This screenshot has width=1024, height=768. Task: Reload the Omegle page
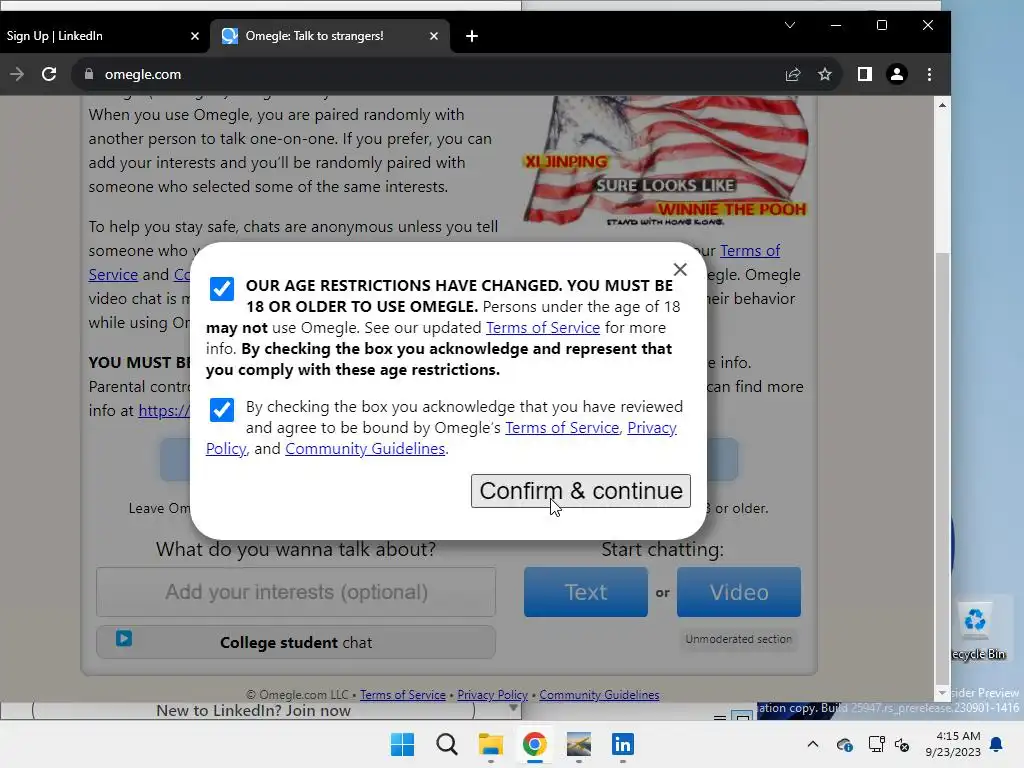tap(49, 74)
